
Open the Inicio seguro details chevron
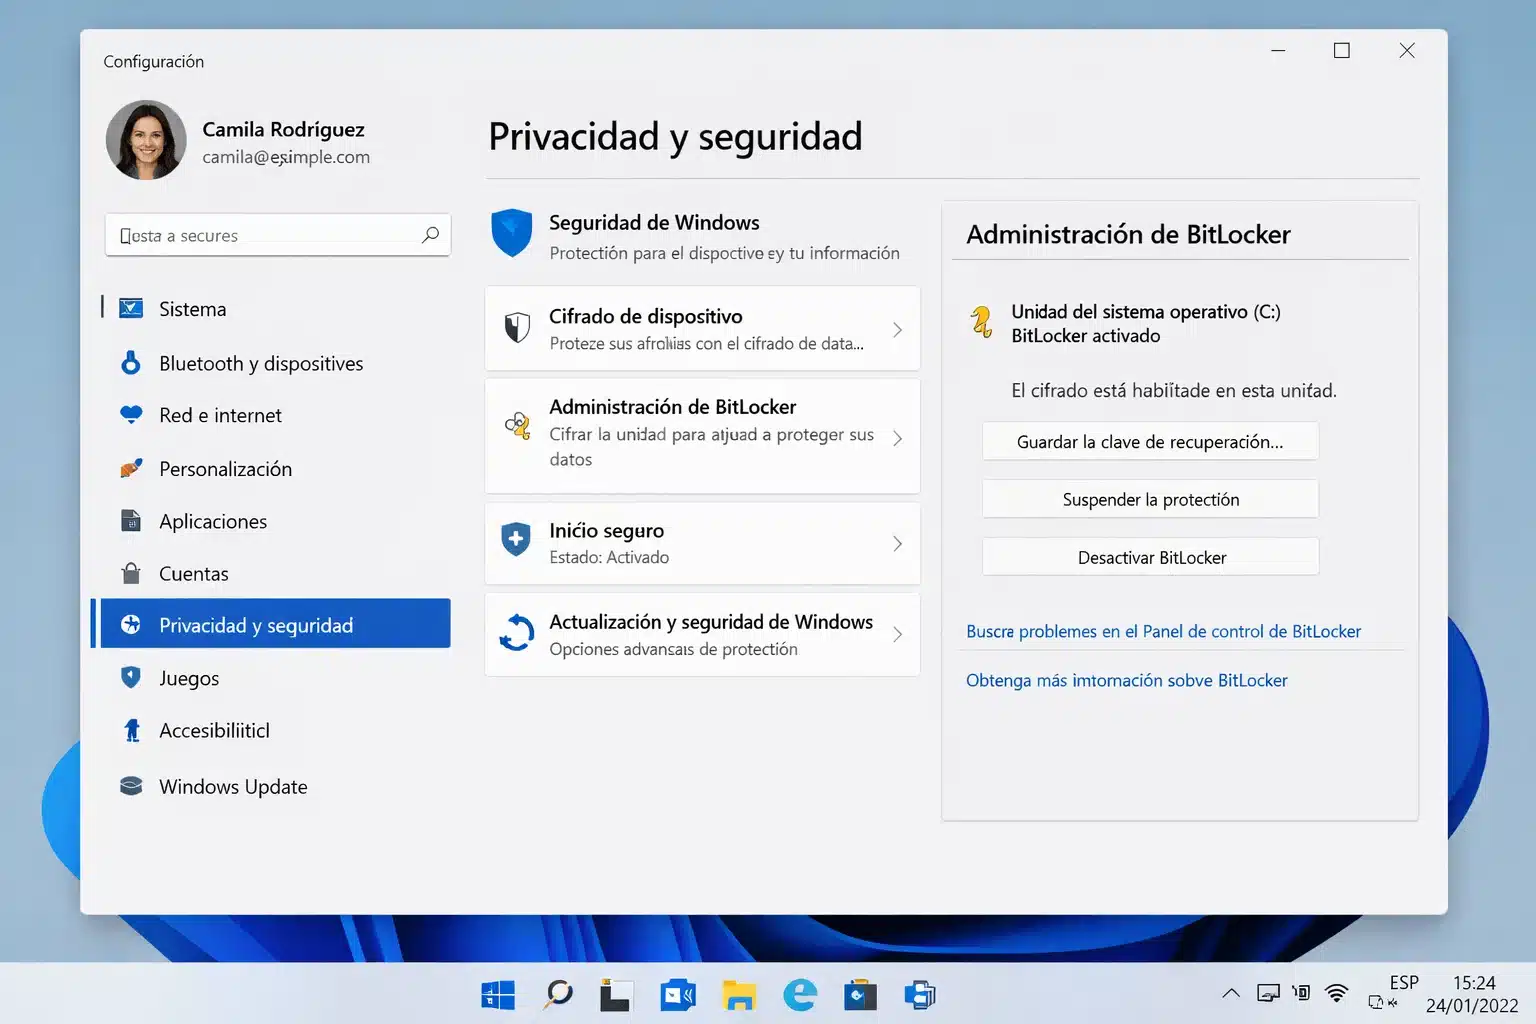click(x=898, y=543)
